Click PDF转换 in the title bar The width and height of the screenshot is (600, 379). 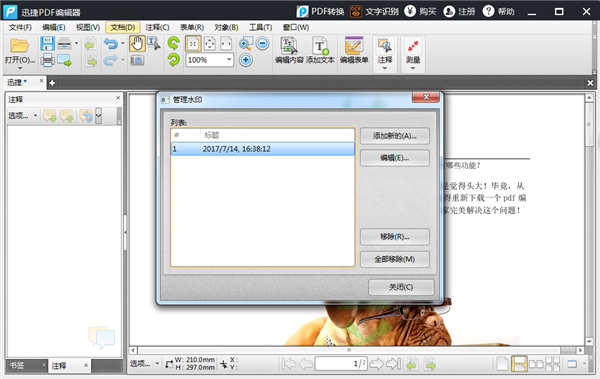[x=320, y=11]
